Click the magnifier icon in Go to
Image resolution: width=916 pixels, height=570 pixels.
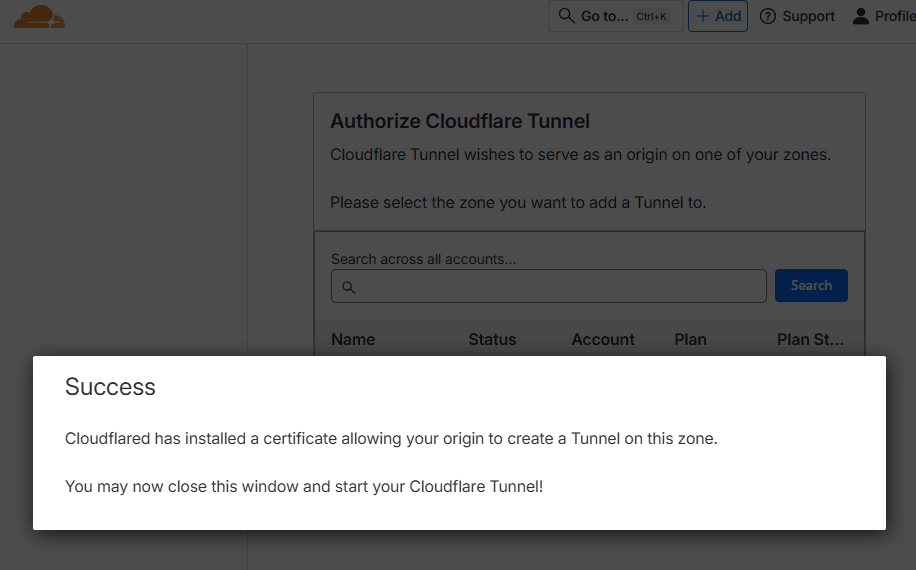click(x=566, y=16)
